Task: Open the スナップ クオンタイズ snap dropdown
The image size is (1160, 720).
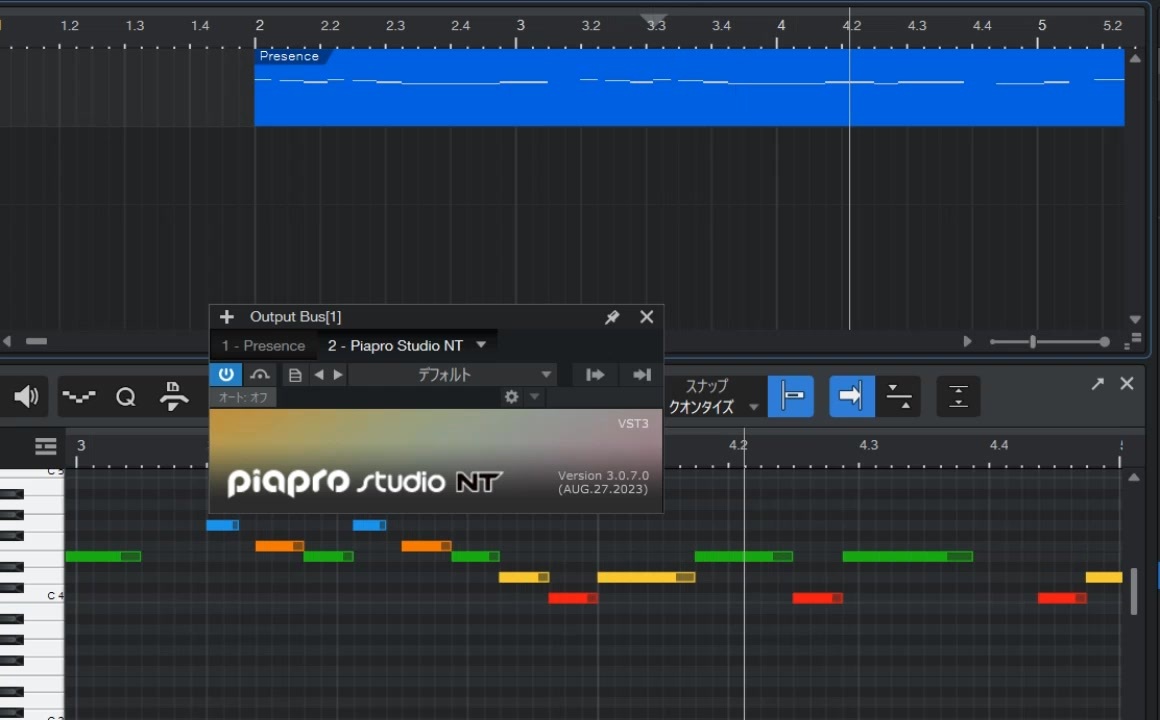Action: pos(713,397)
